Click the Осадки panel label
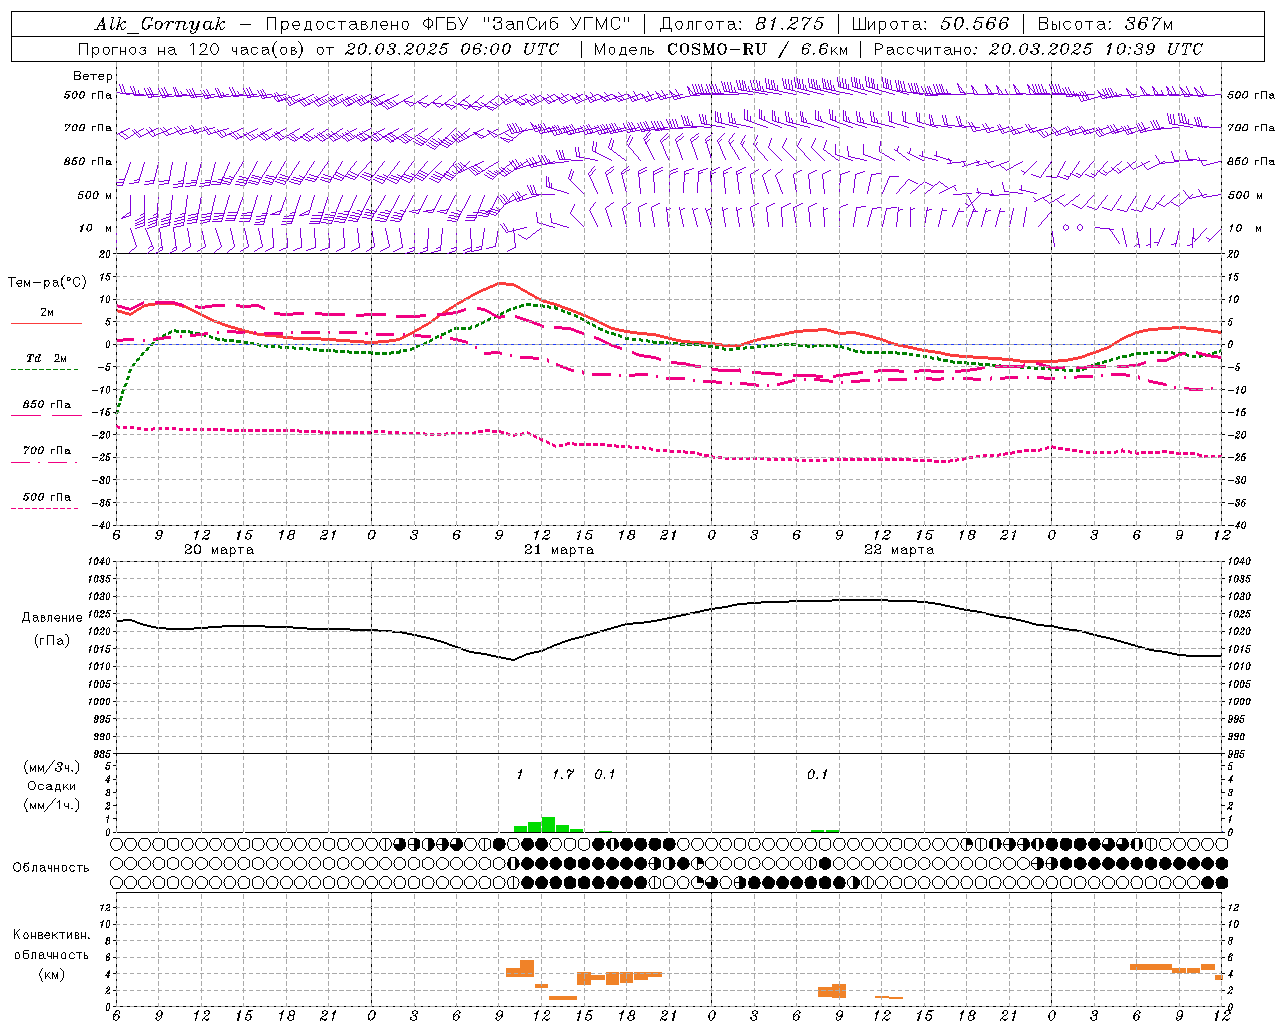Viewport: 1280px width, 1024px height. (x=51, y=786)
